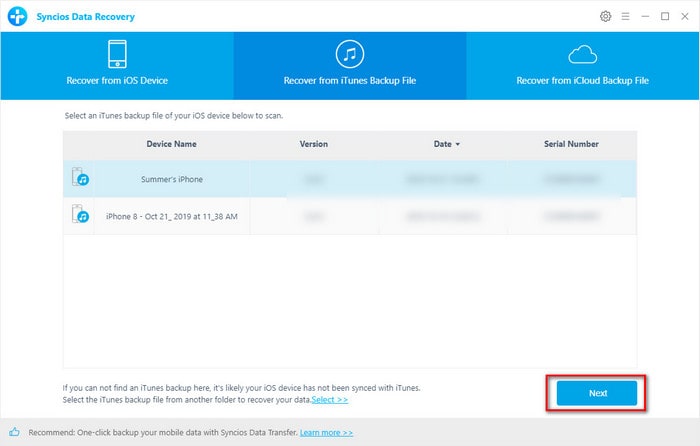Viewport: 700px width, 446px height.
Task: Open the hamburger menu icon
Action: pos(625,17)
